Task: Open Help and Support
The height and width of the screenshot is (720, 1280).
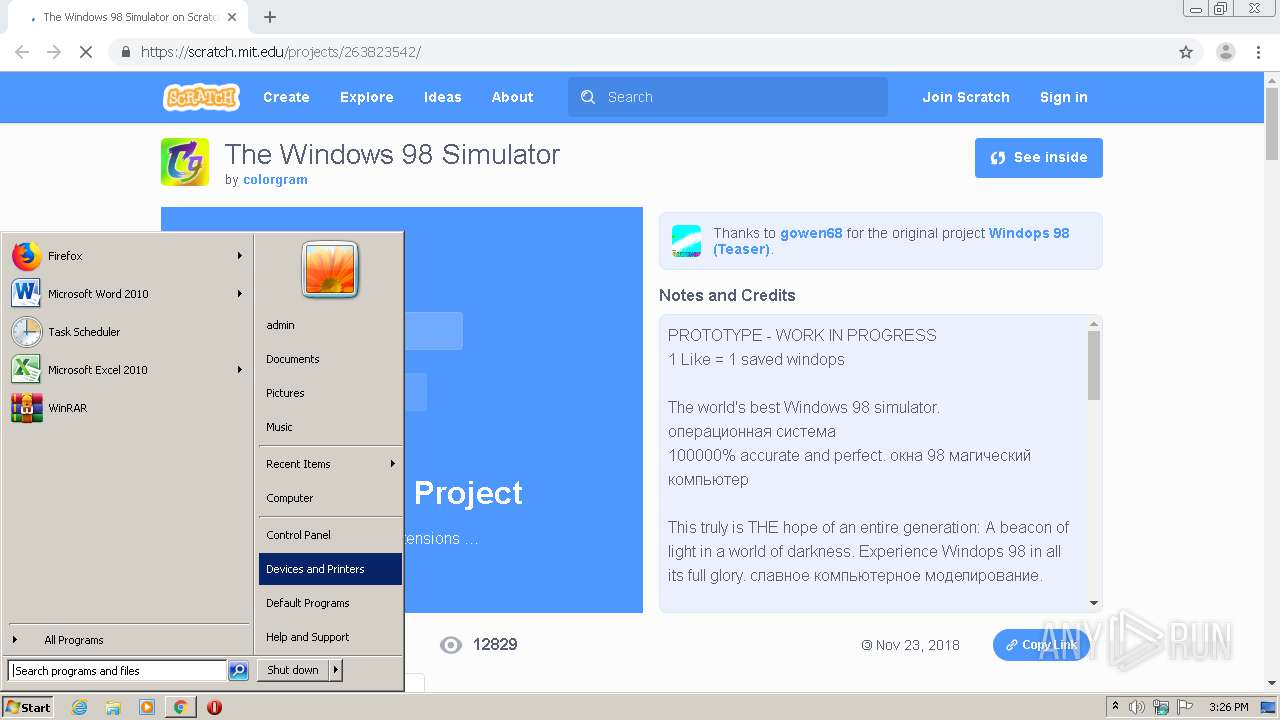Action: [x=330, y=637]
